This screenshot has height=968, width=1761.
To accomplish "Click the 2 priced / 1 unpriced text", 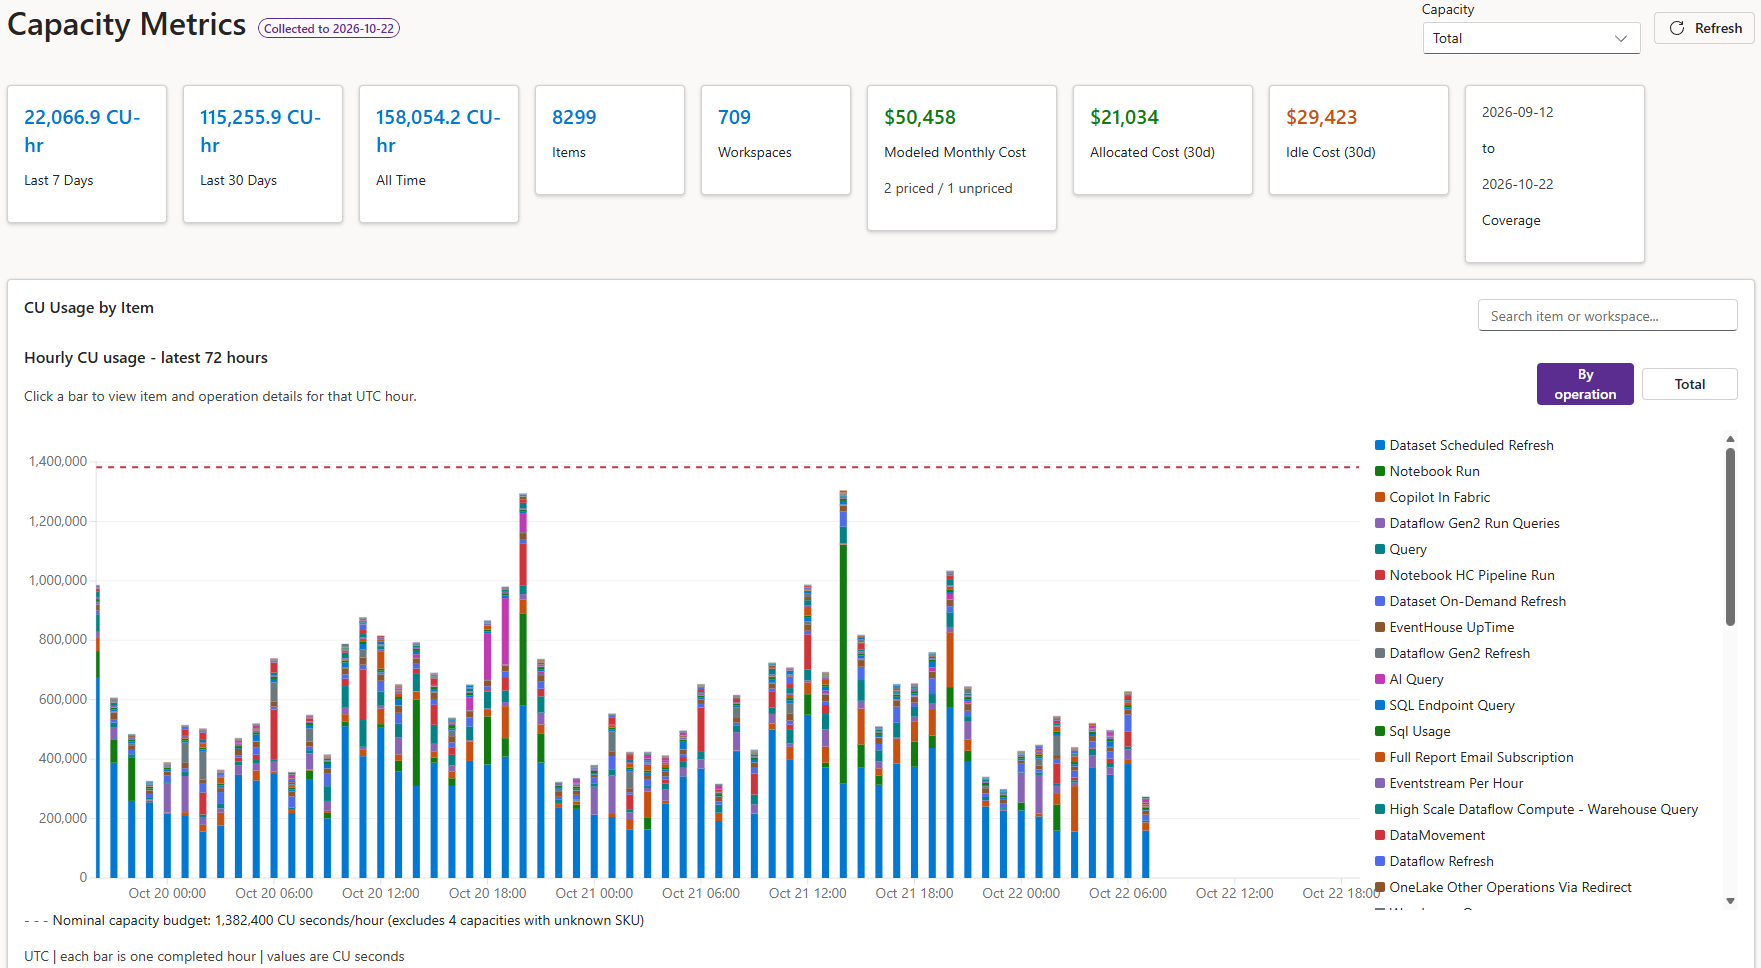I will coord(948,188).
